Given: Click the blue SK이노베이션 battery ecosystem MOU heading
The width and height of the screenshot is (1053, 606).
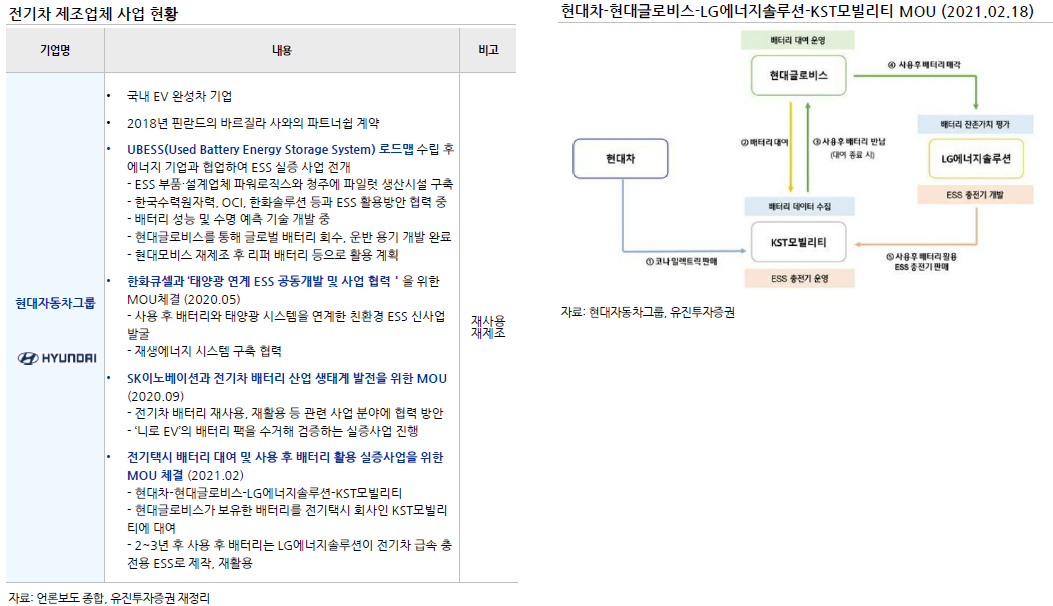Looking at the screenshot, I should [287, 378].
